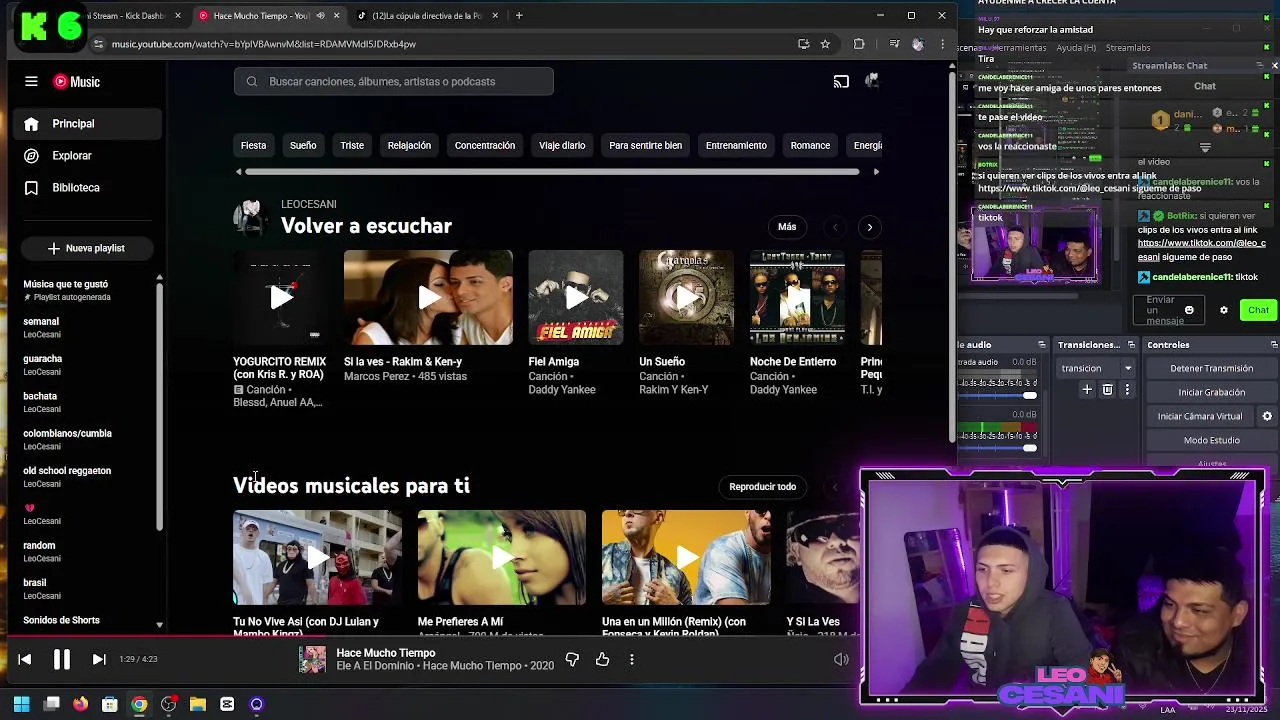
Task: Click Más in Volver a escuchar
Action: pos(787,227)
